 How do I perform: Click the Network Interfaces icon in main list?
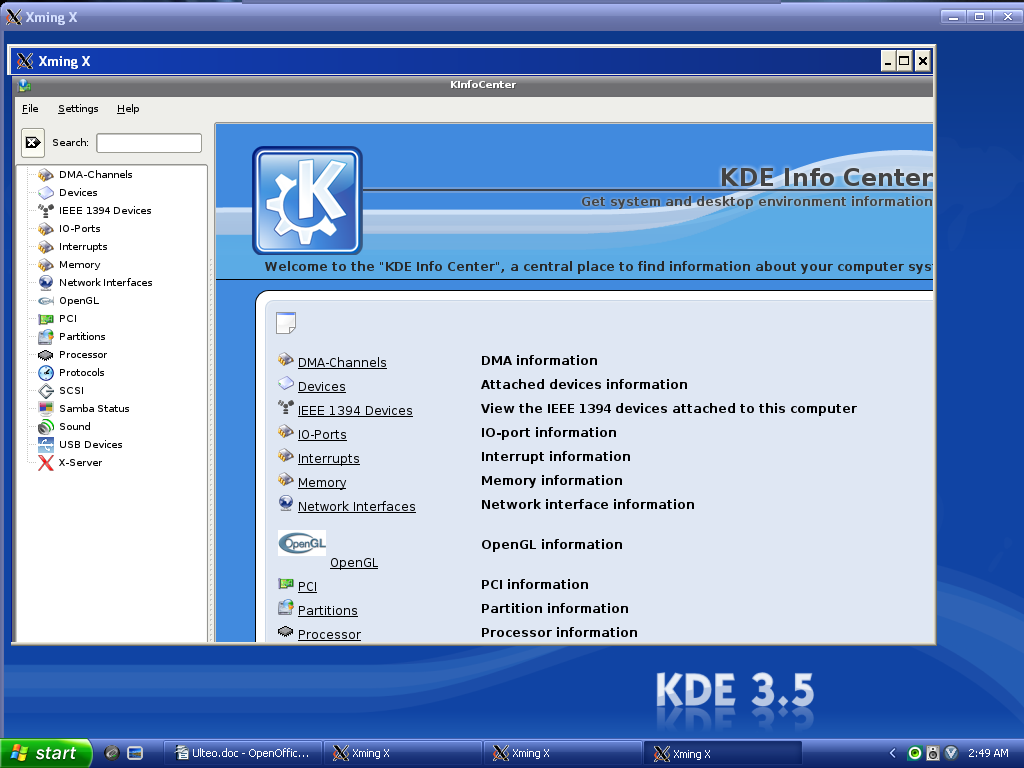(285, 503)
